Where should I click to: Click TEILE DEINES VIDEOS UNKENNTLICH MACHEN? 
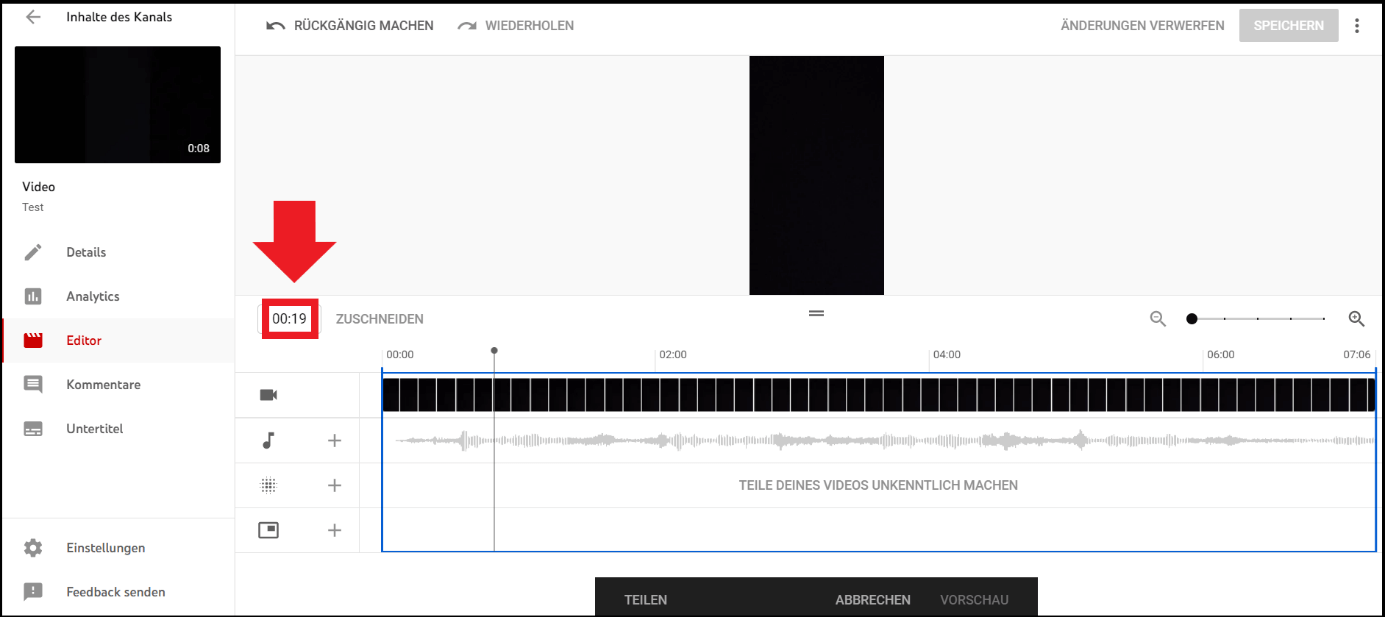(878, 485)
